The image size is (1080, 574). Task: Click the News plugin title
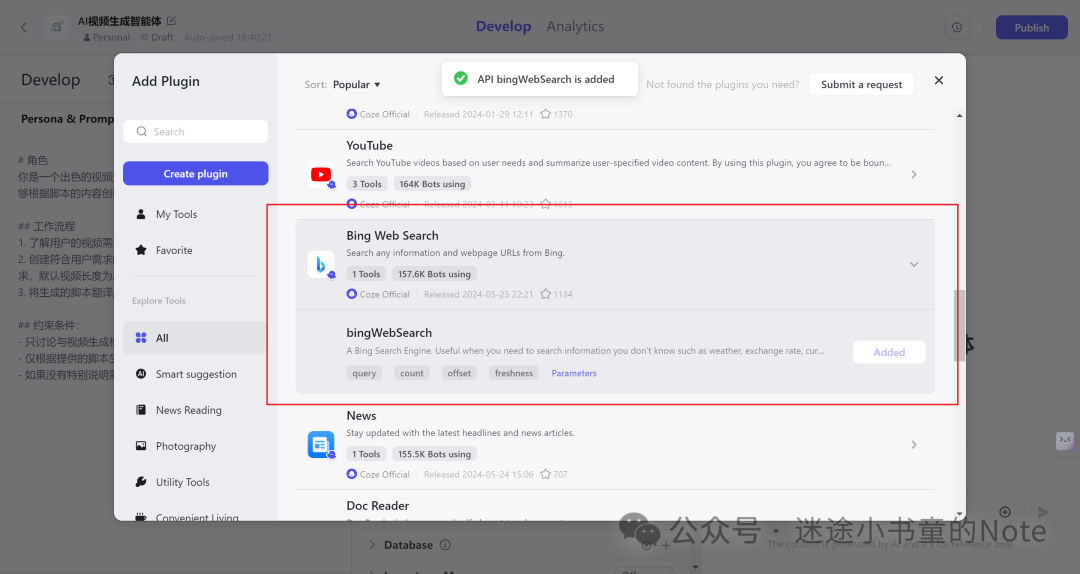click(361, 416)
